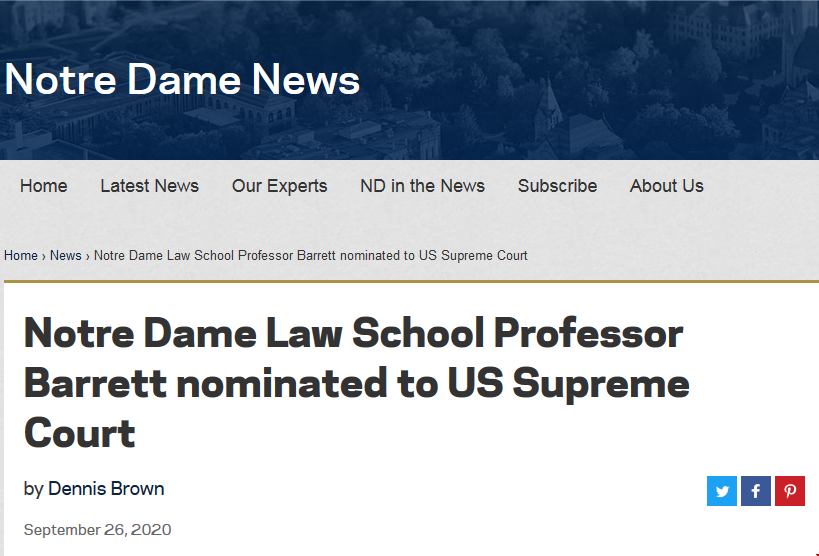Image resolution: width=819 pixels, height=556 pixels.
Task: Click the Notre Dame News site title
Action: tap(182, 79)
